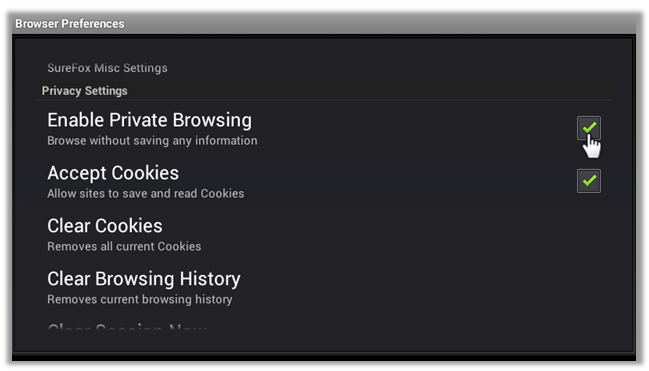Click 'Browse without saving any information' text

tap(152, 141)
